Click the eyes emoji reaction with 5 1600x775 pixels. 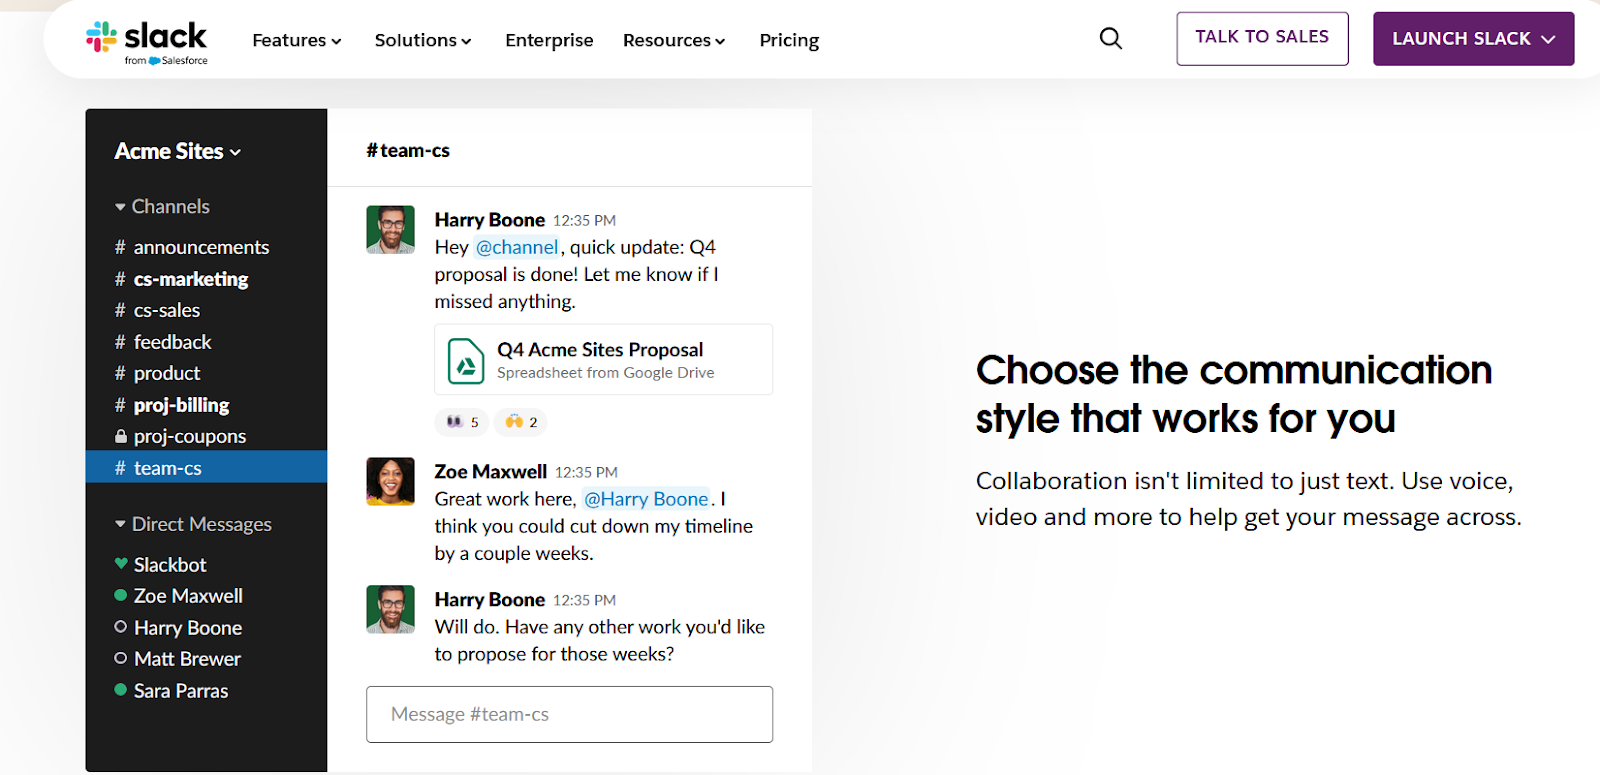pyautogui.click(x=462, y=422)
